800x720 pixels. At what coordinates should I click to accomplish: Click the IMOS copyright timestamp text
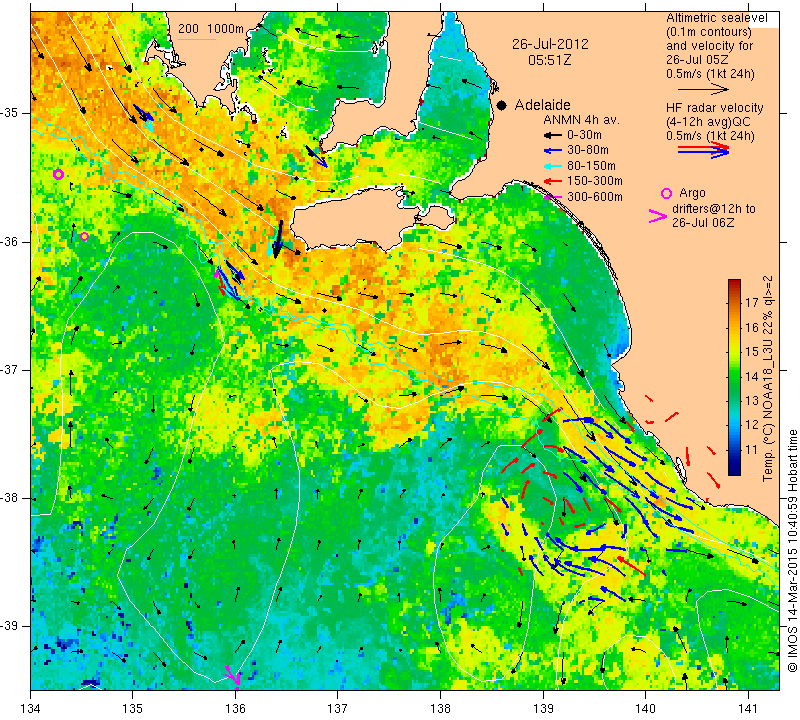tap(792, 550)
